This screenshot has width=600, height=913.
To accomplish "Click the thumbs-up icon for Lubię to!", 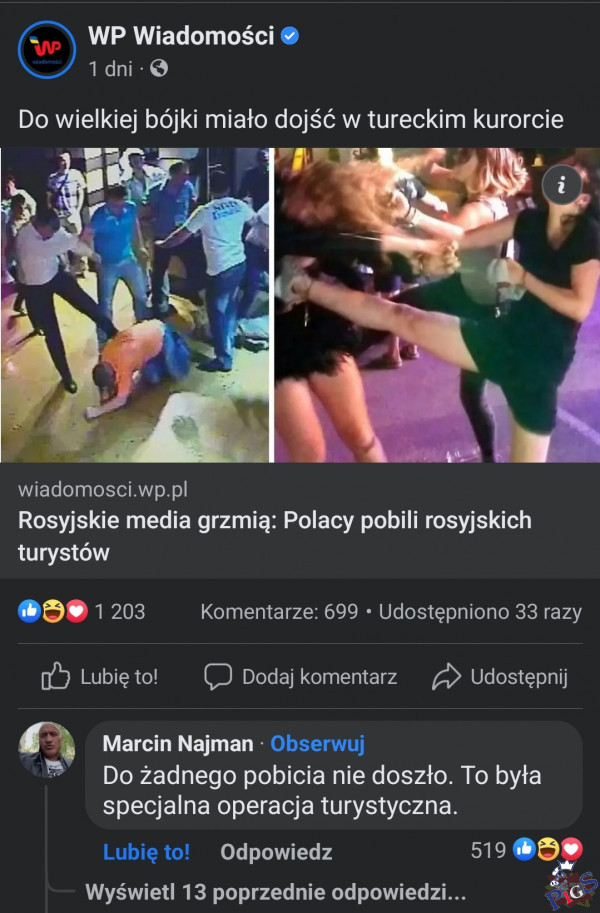I will pyautogui.click(x=55, y=677).
